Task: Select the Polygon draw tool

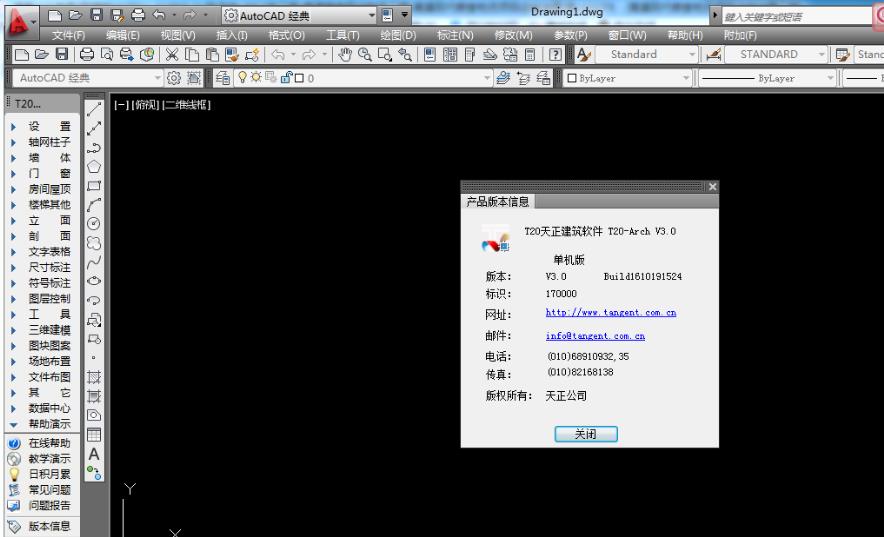Action: [x=94, y=167]
